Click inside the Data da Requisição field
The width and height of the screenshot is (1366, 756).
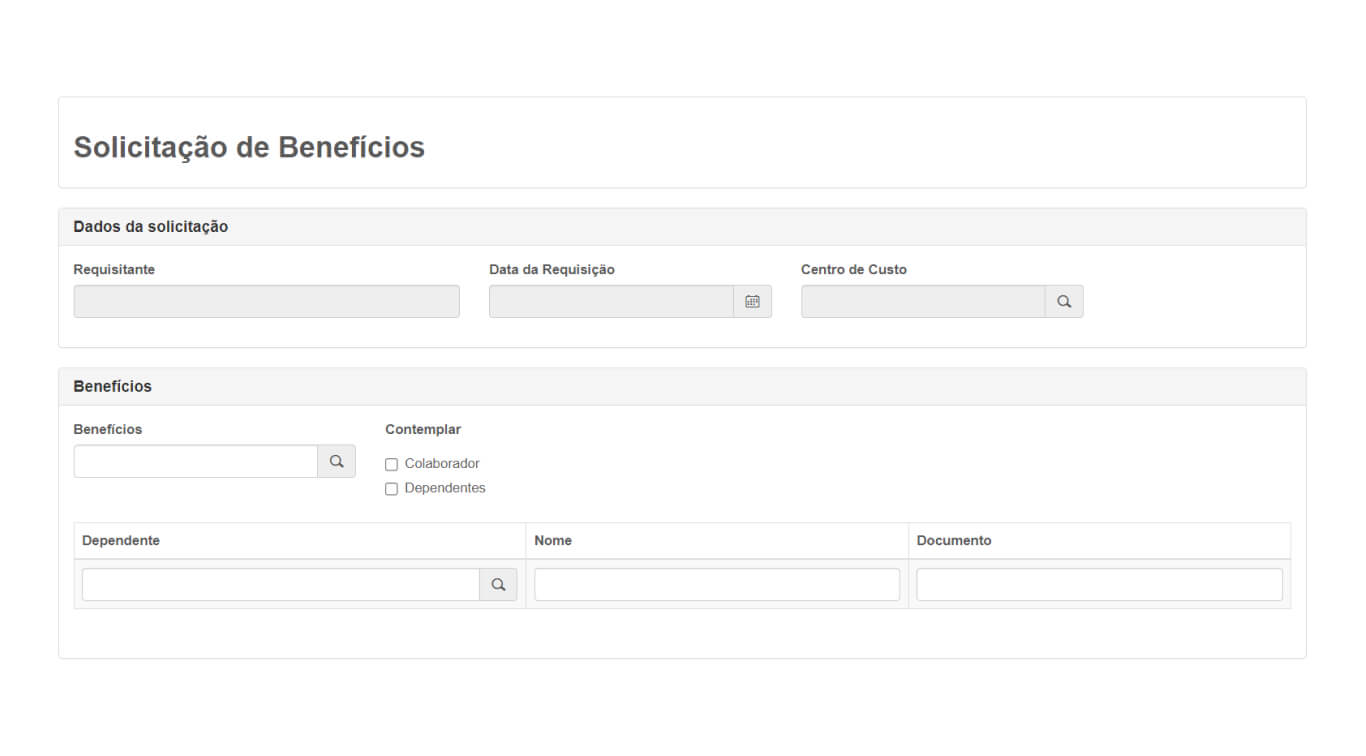(611, 301)
